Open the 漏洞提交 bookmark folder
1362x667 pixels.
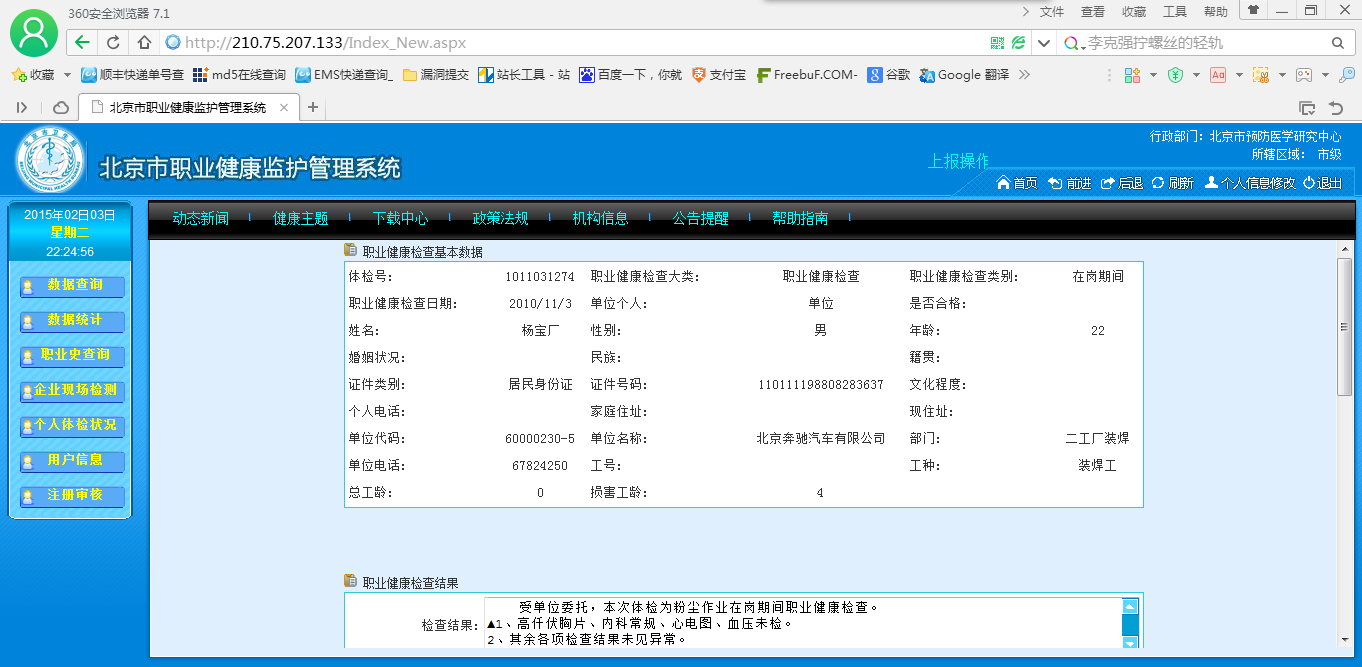click(x=436, y=75)
